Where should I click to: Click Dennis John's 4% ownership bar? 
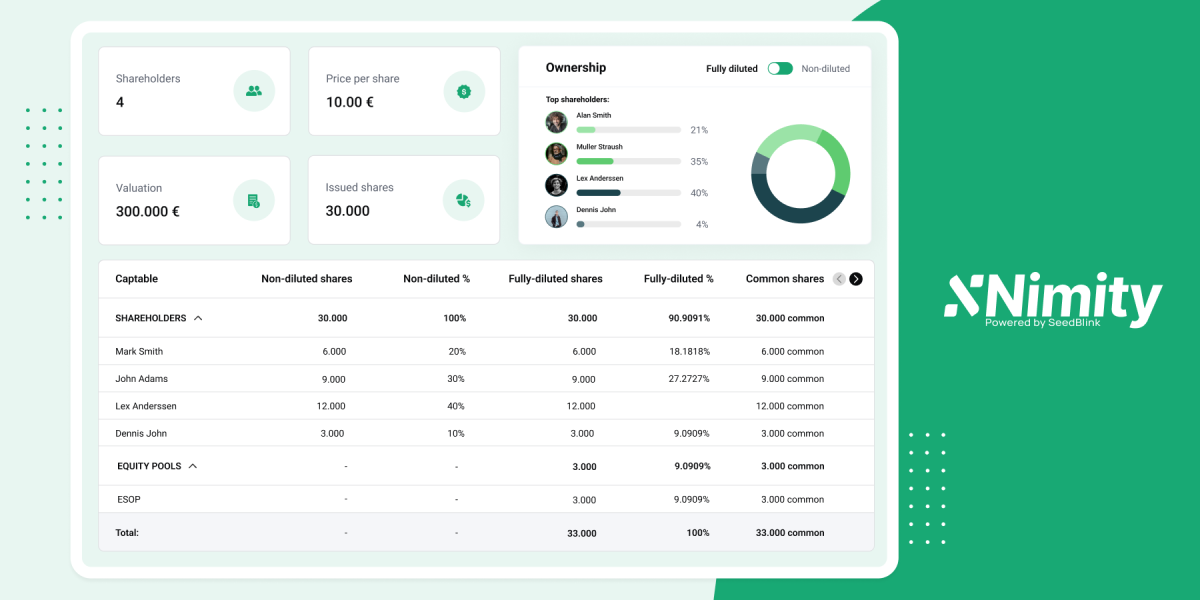pyautogui.click(x=628, y=224)
